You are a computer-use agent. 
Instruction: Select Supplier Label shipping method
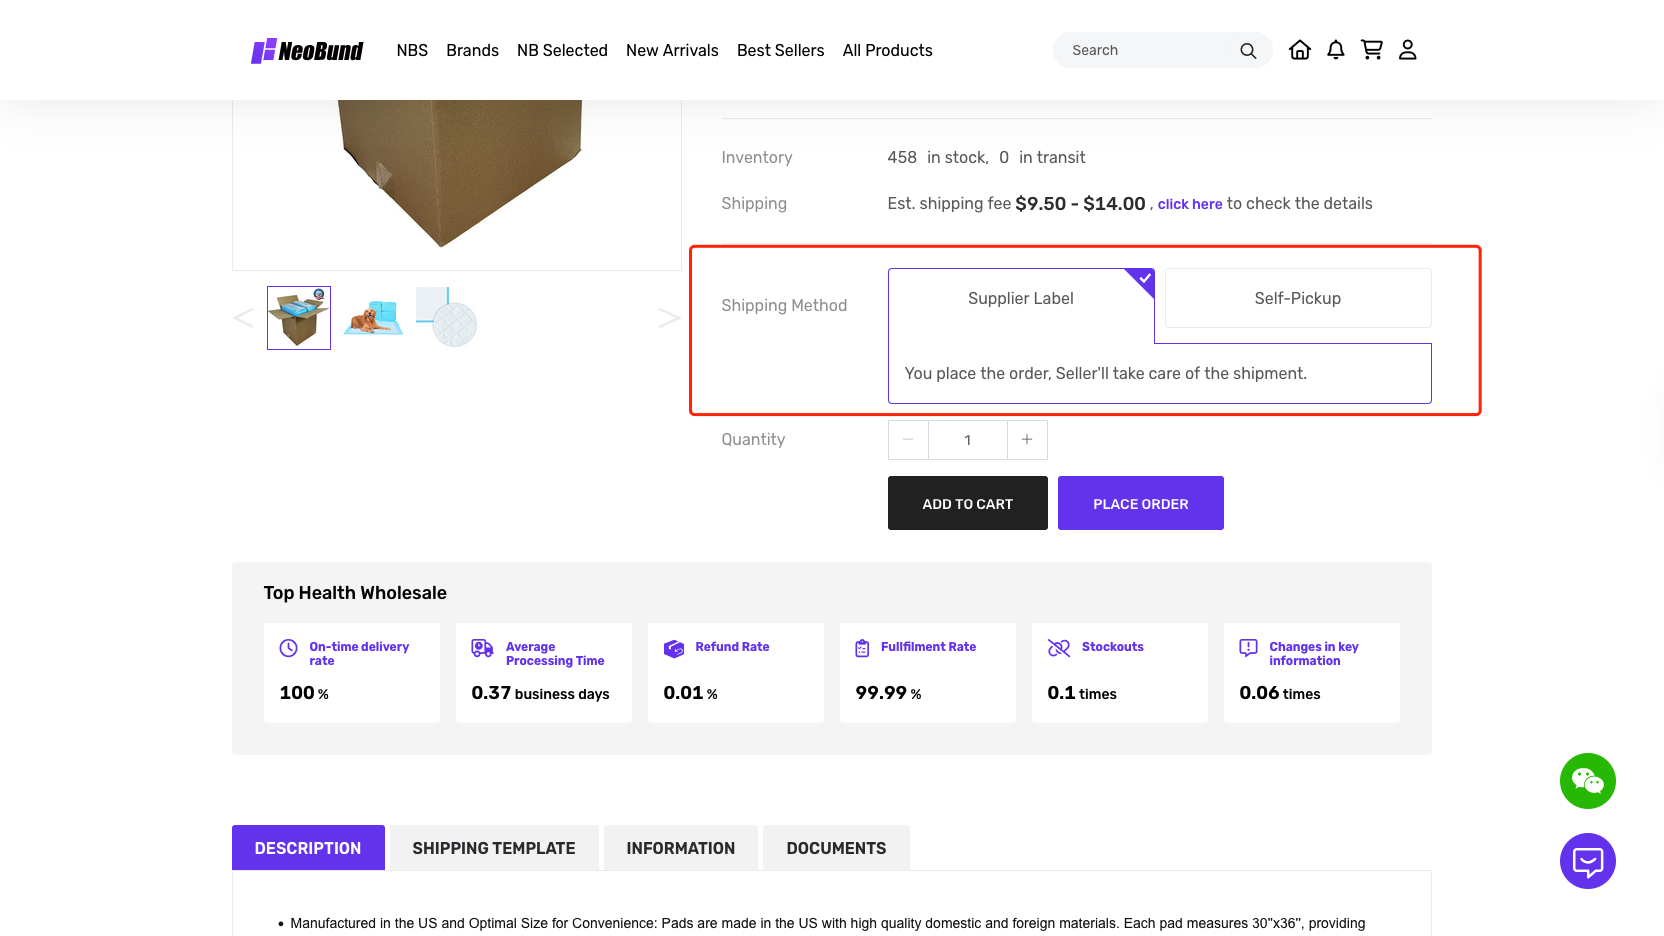click(1020, 299)
